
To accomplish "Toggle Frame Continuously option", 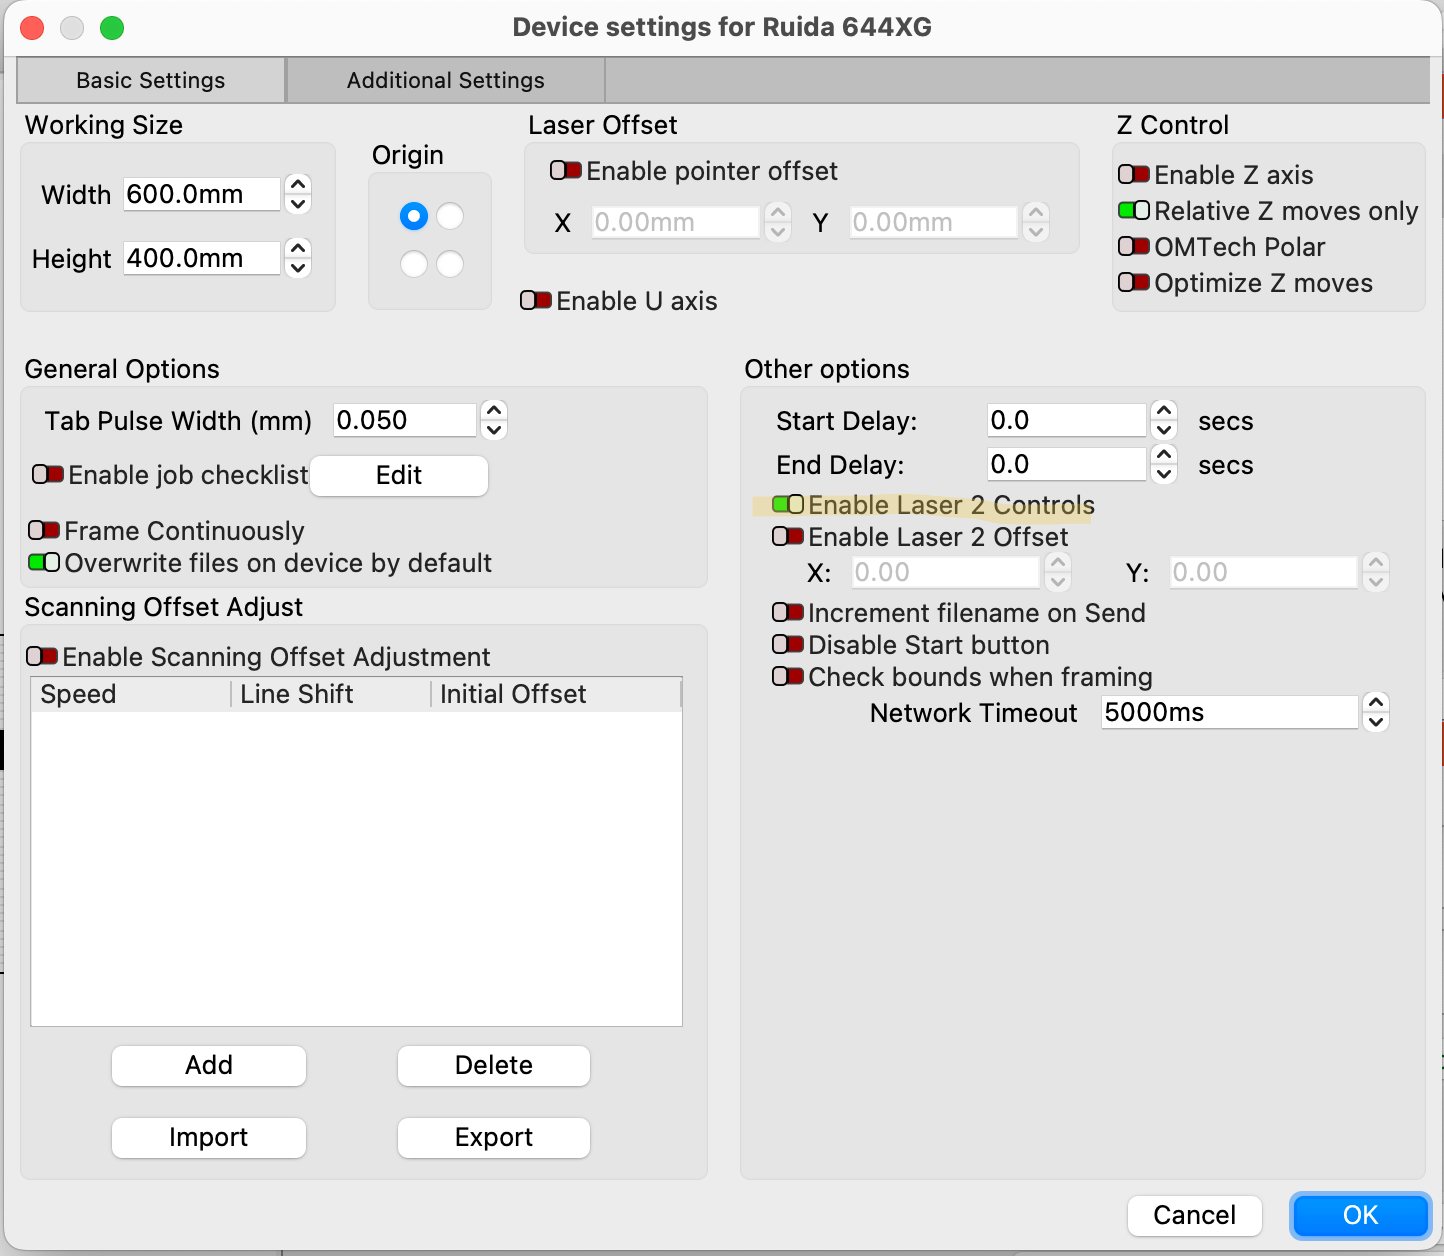I will pyautogui.click(x=44, y=531).
